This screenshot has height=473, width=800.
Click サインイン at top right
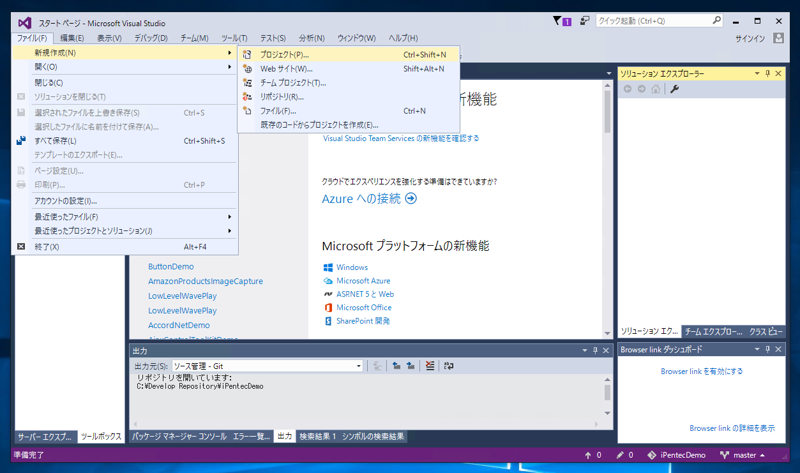coord(750,38)
